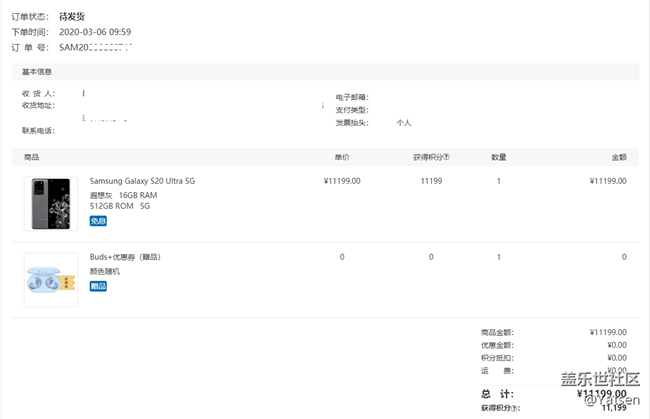Viewport: 650px width, 419px height.
Task: Click the blue 赠品 badge
Action: click(x=98, y=286)
